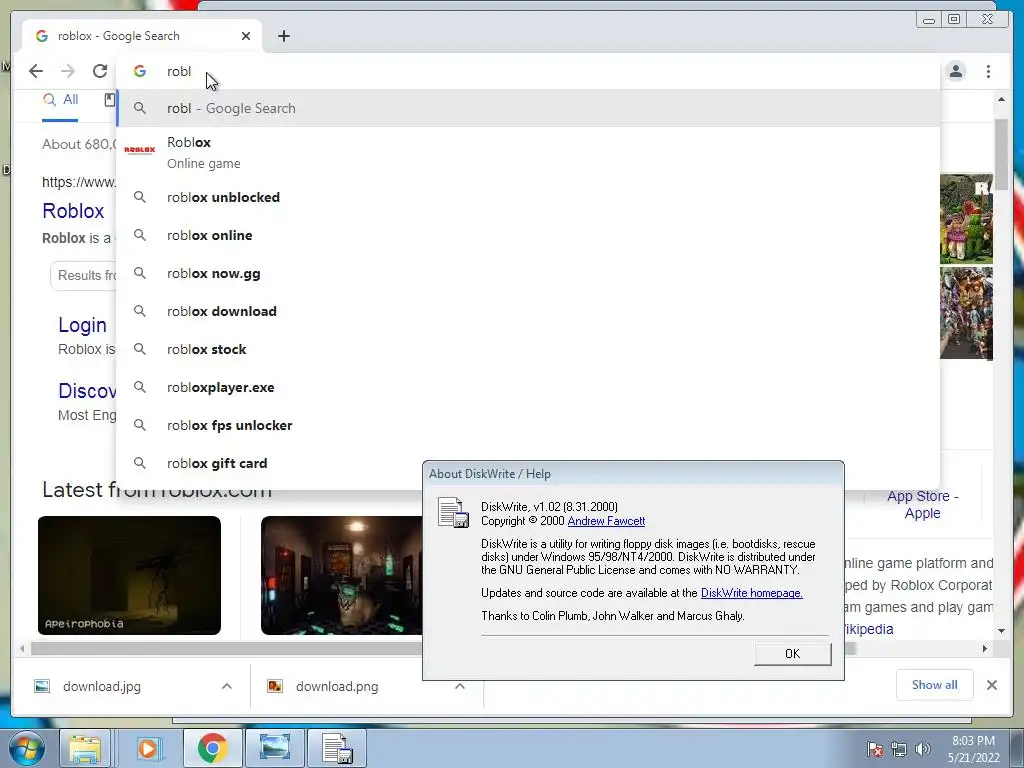Click the network tray icon

[x=899, y=749]
